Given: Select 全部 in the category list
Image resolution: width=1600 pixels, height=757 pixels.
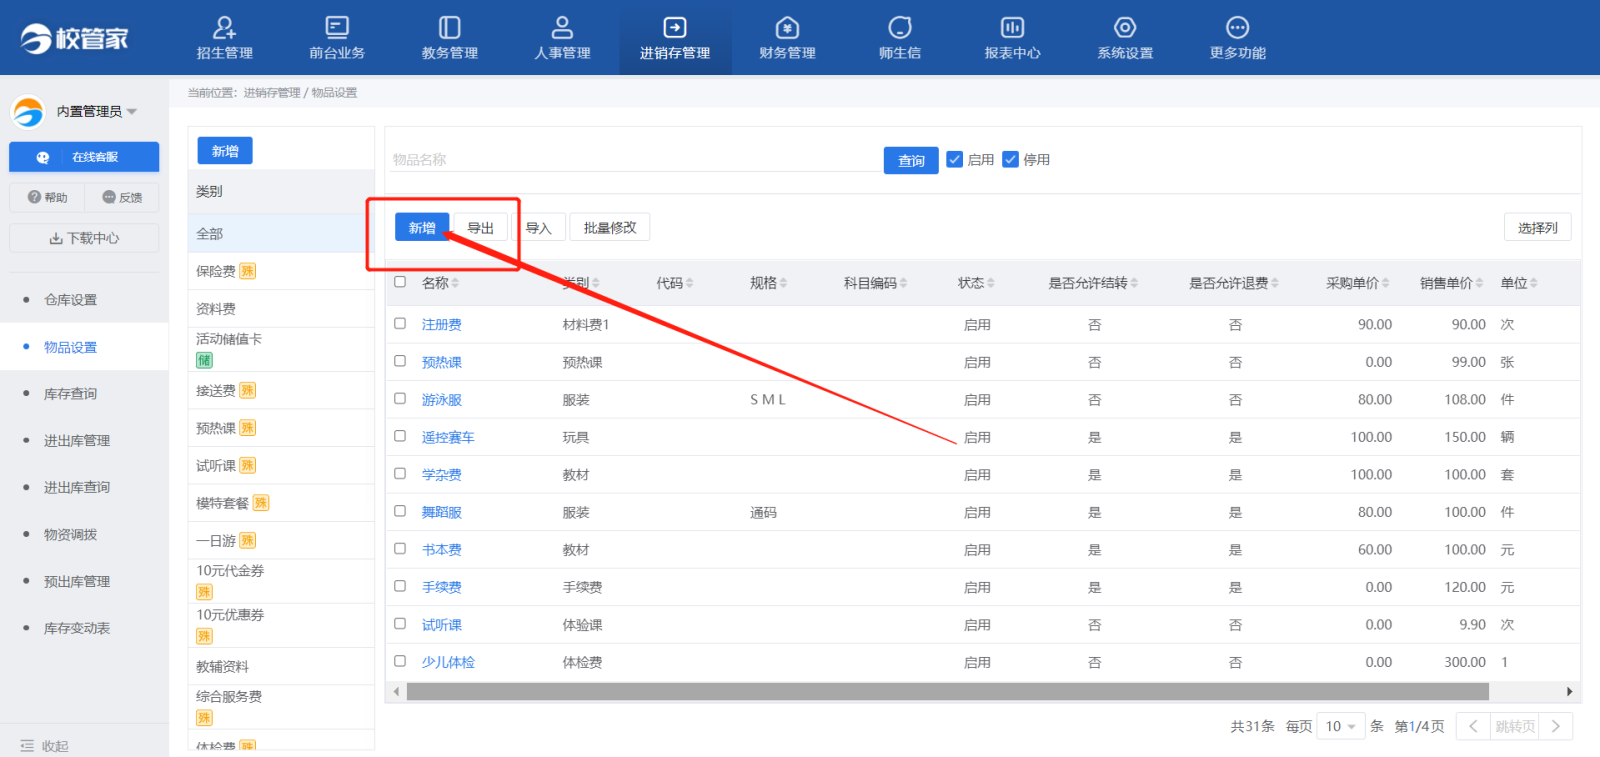Looking at the screenshot, I should point(281,233).
